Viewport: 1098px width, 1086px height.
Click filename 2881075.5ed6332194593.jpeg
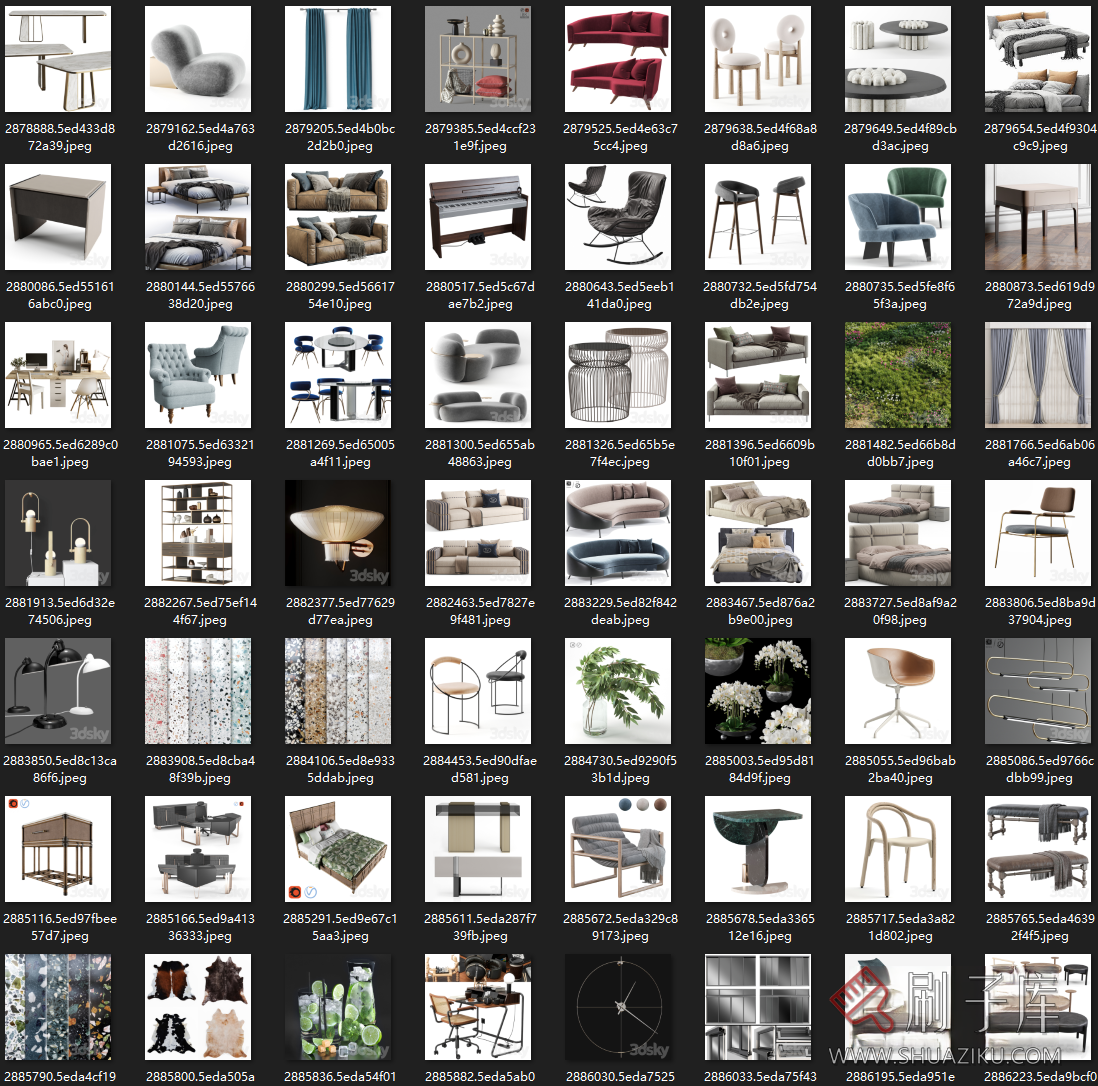[x=198, y=453]
